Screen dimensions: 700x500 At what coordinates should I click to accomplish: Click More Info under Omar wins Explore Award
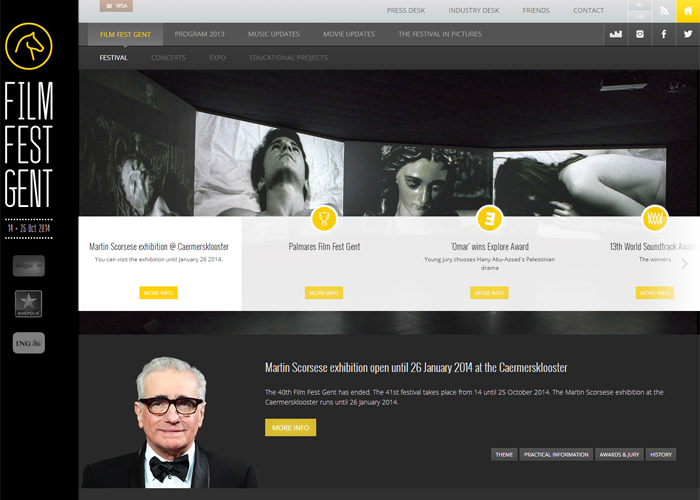[x=489, y=293]
